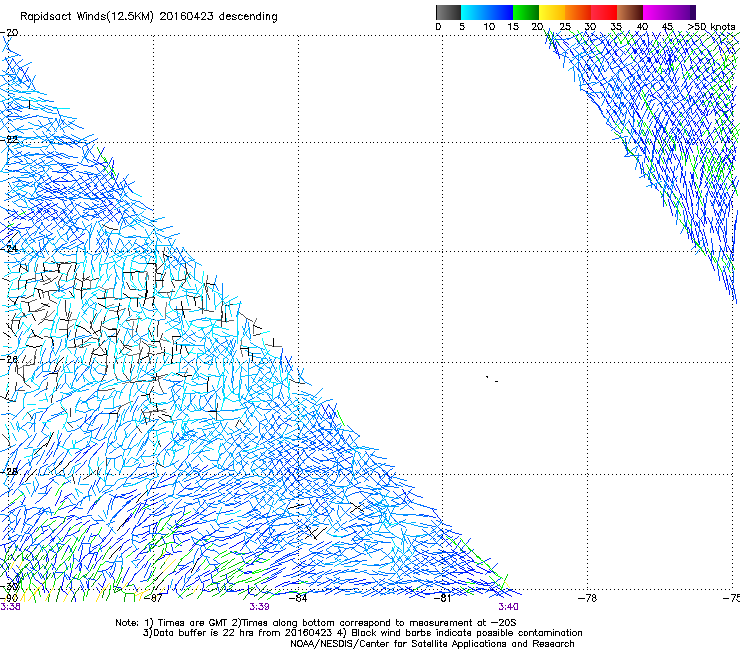Click the green 15-20 knots color segment
This screenshot has width=740, height=650.
(x=526, y=12)
